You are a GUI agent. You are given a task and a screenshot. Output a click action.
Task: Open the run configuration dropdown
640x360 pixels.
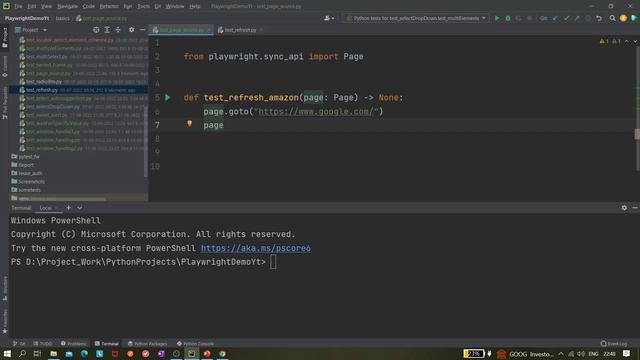(416, 18)
